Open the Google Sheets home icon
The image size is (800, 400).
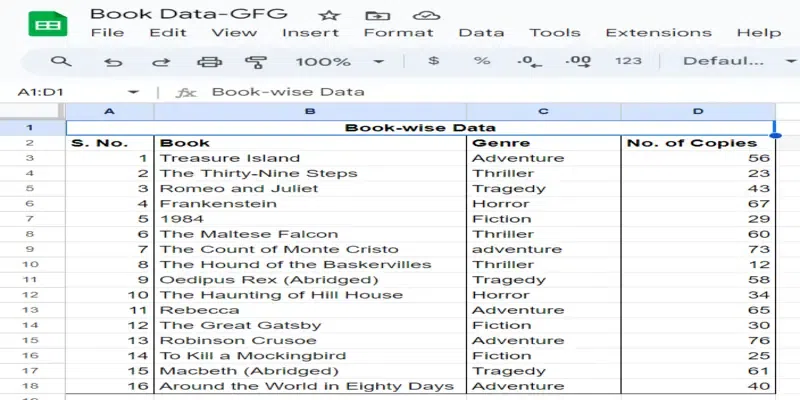tap(48, 23)
